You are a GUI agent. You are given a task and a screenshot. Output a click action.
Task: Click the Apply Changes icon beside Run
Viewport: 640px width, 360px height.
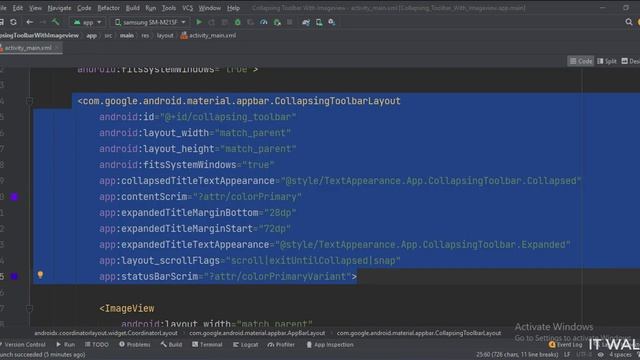[211, 22]
